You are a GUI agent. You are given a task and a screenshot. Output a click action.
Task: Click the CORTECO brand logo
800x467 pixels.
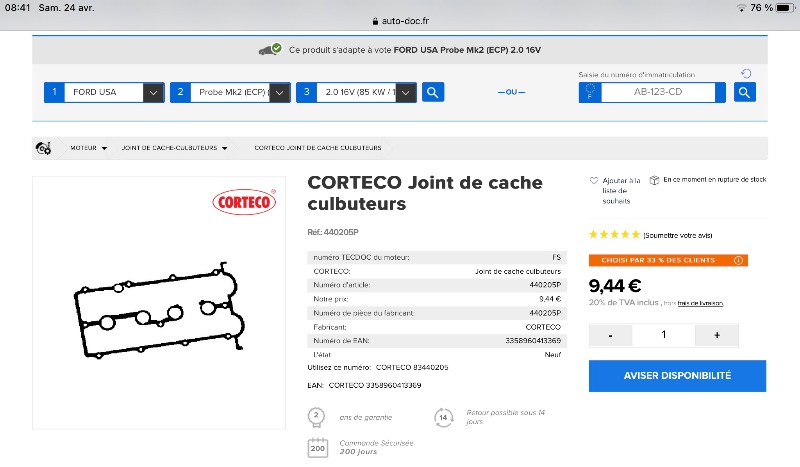244,202
